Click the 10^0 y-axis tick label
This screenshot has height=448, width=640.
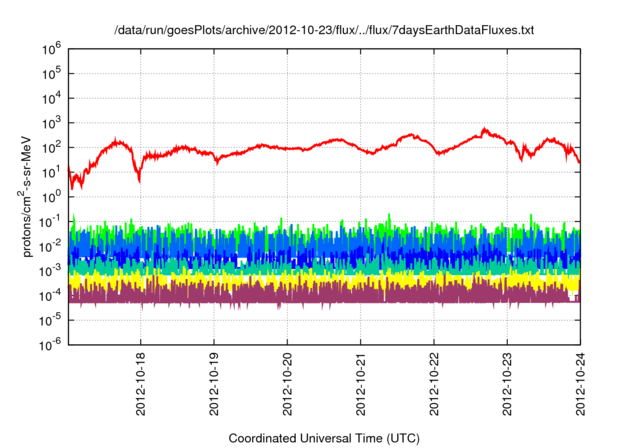click(x=51, y=196)
